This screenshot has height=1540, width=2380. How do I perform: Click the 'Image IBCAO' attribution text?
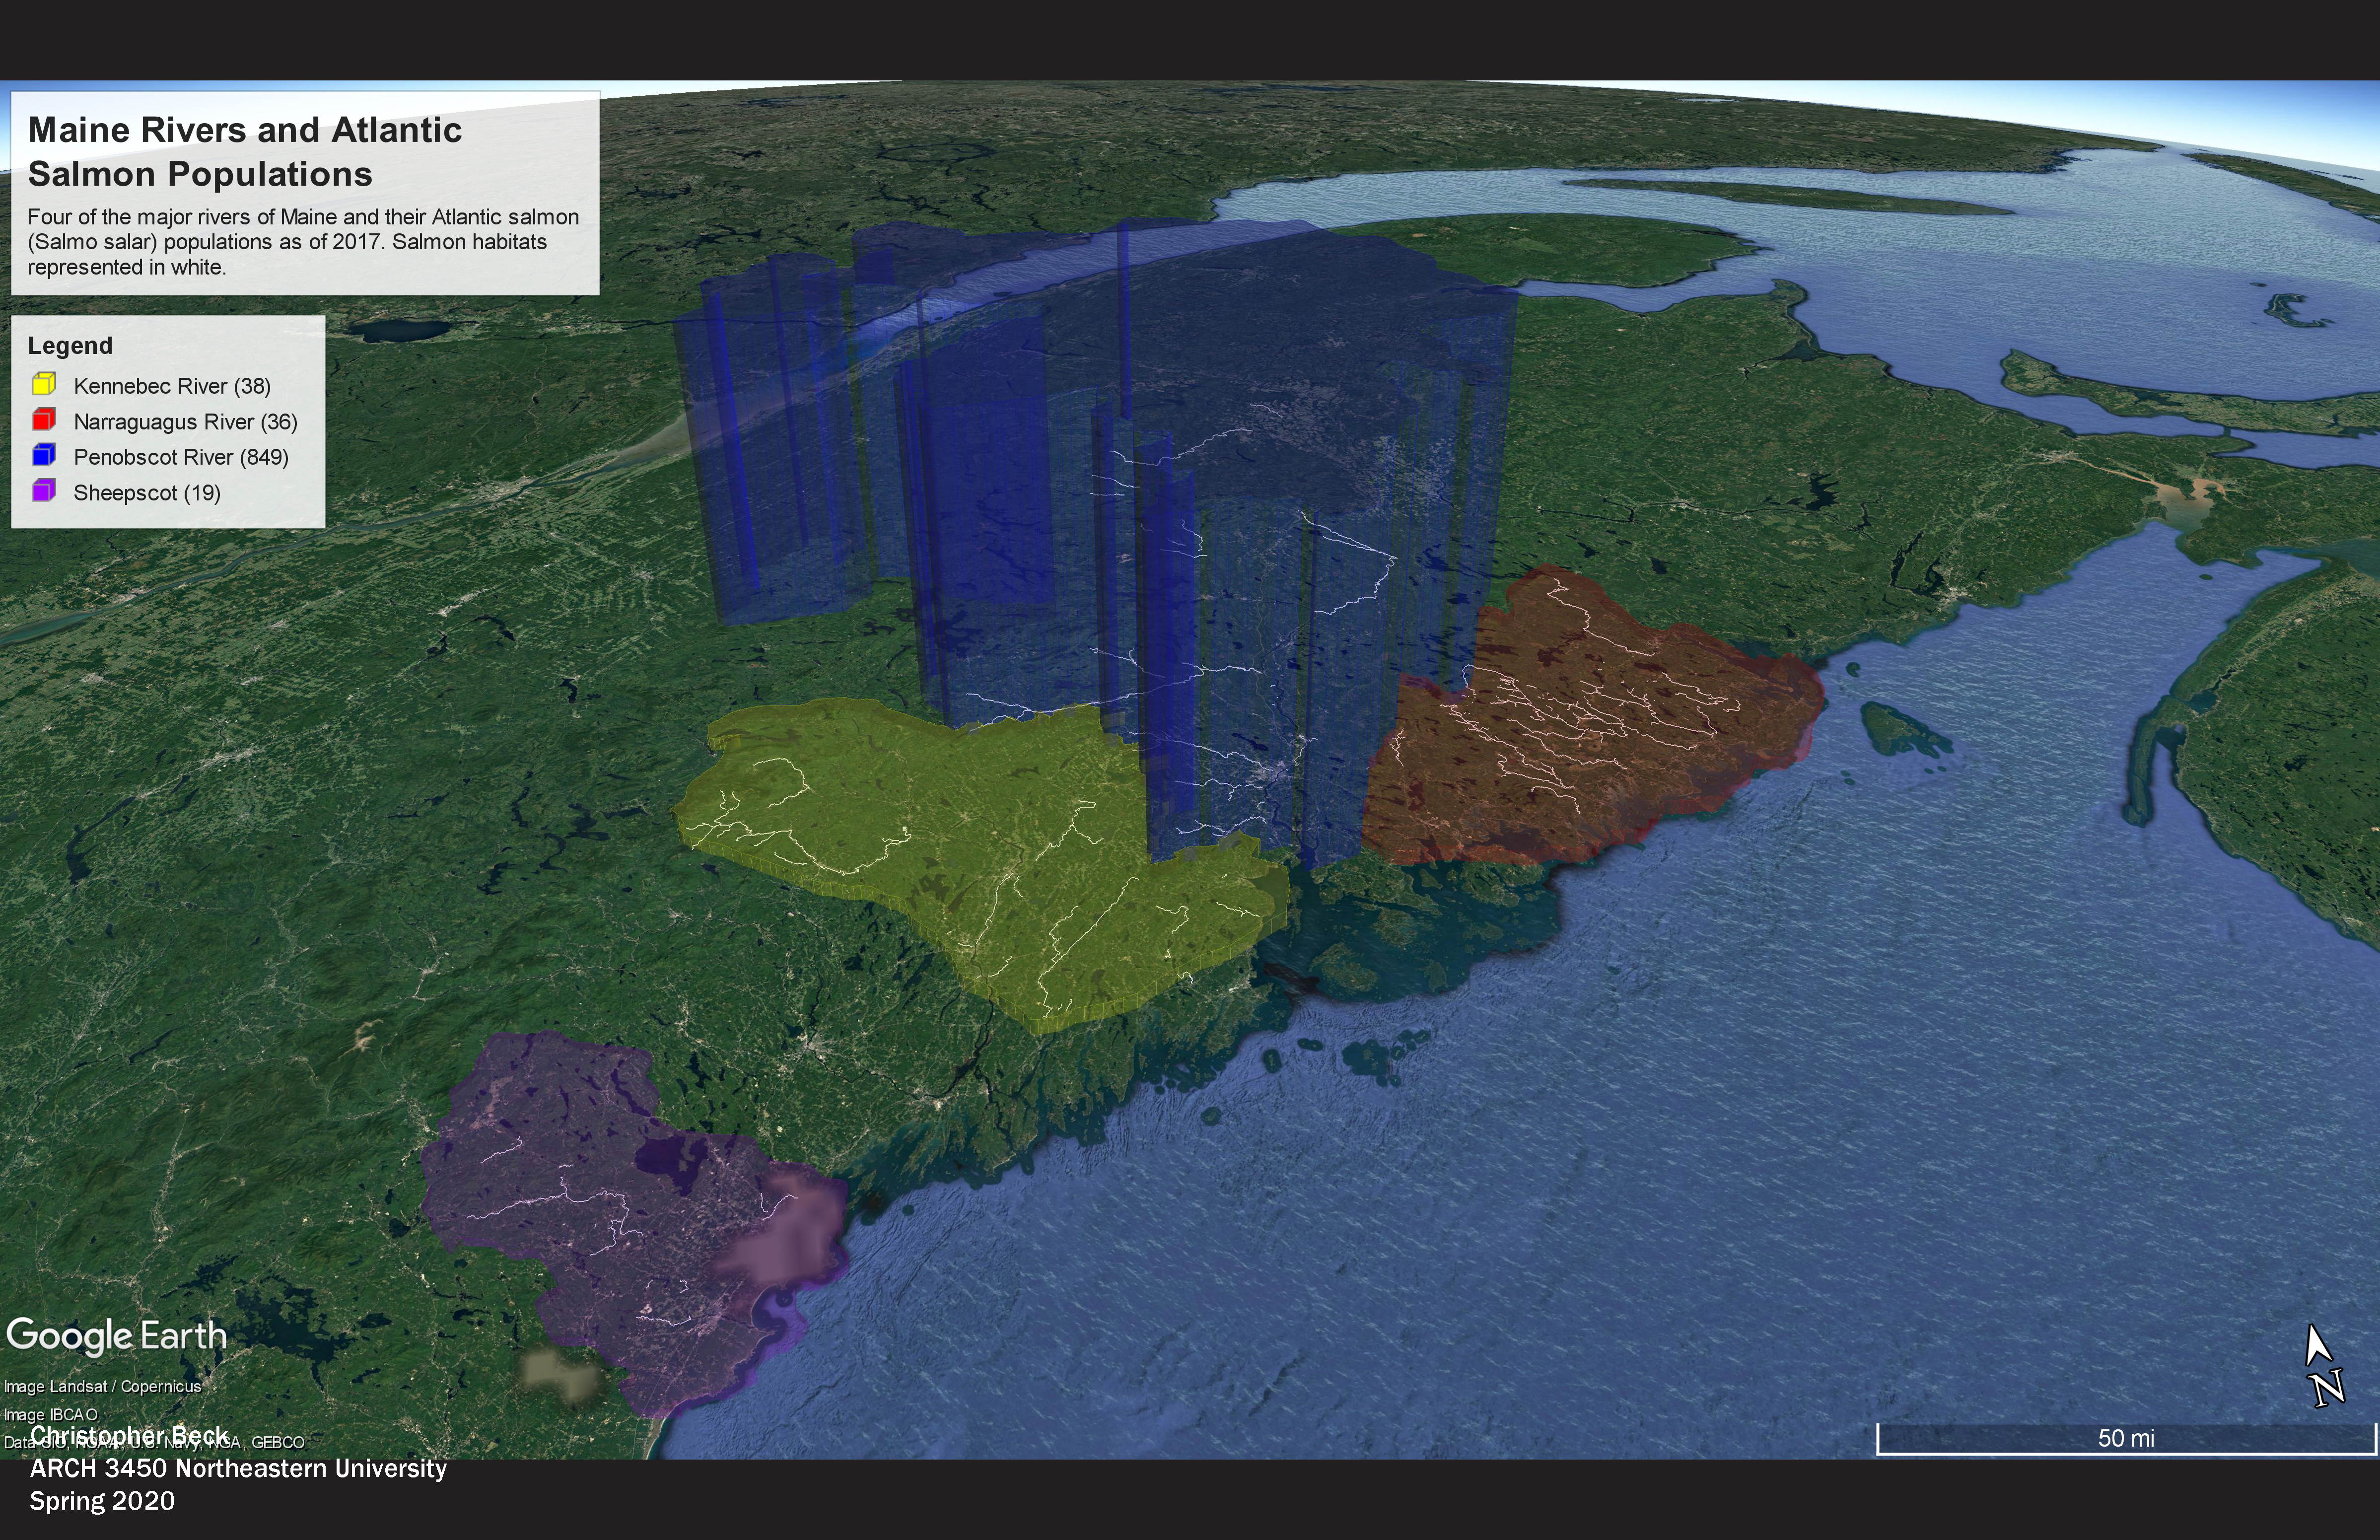pyautogui.click(x=51, y=1415)
